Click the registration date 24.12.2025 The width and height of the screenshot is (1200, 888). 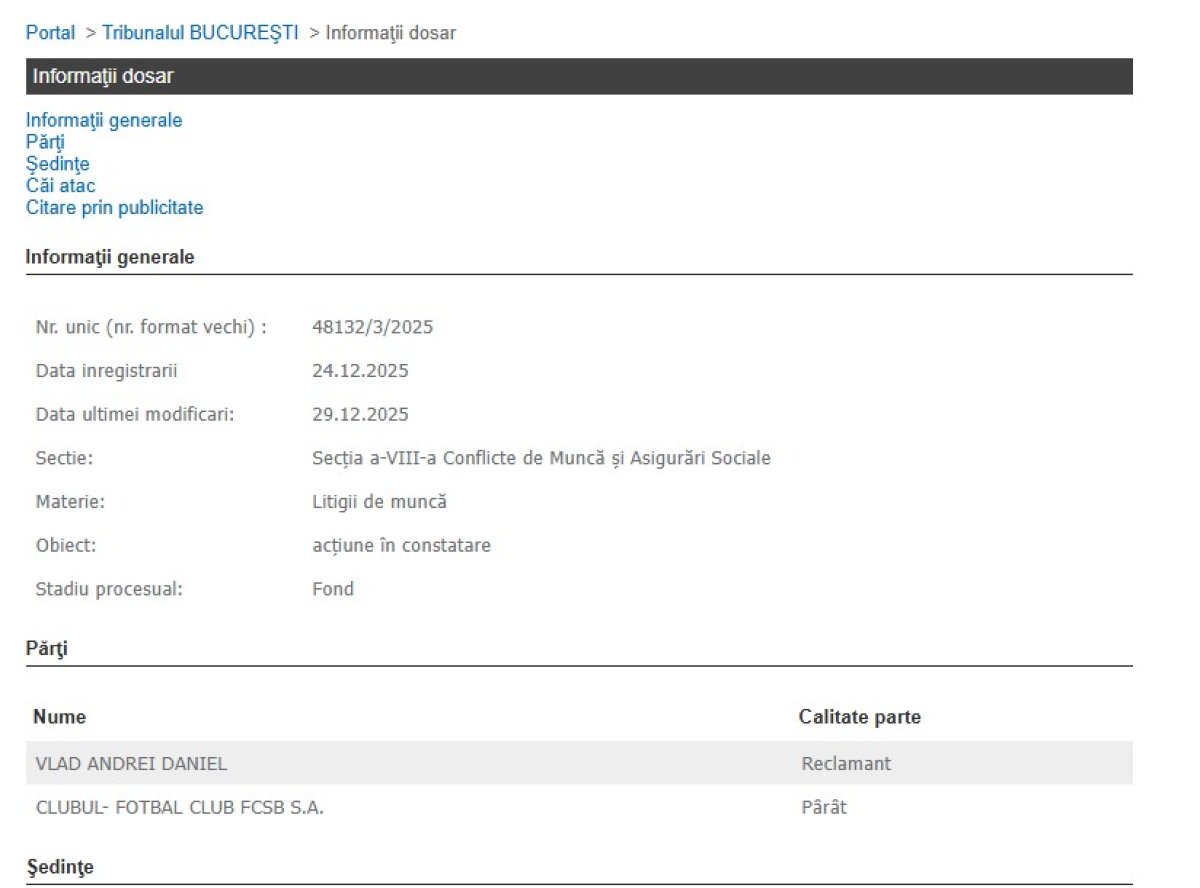click(x=360, y=371)
